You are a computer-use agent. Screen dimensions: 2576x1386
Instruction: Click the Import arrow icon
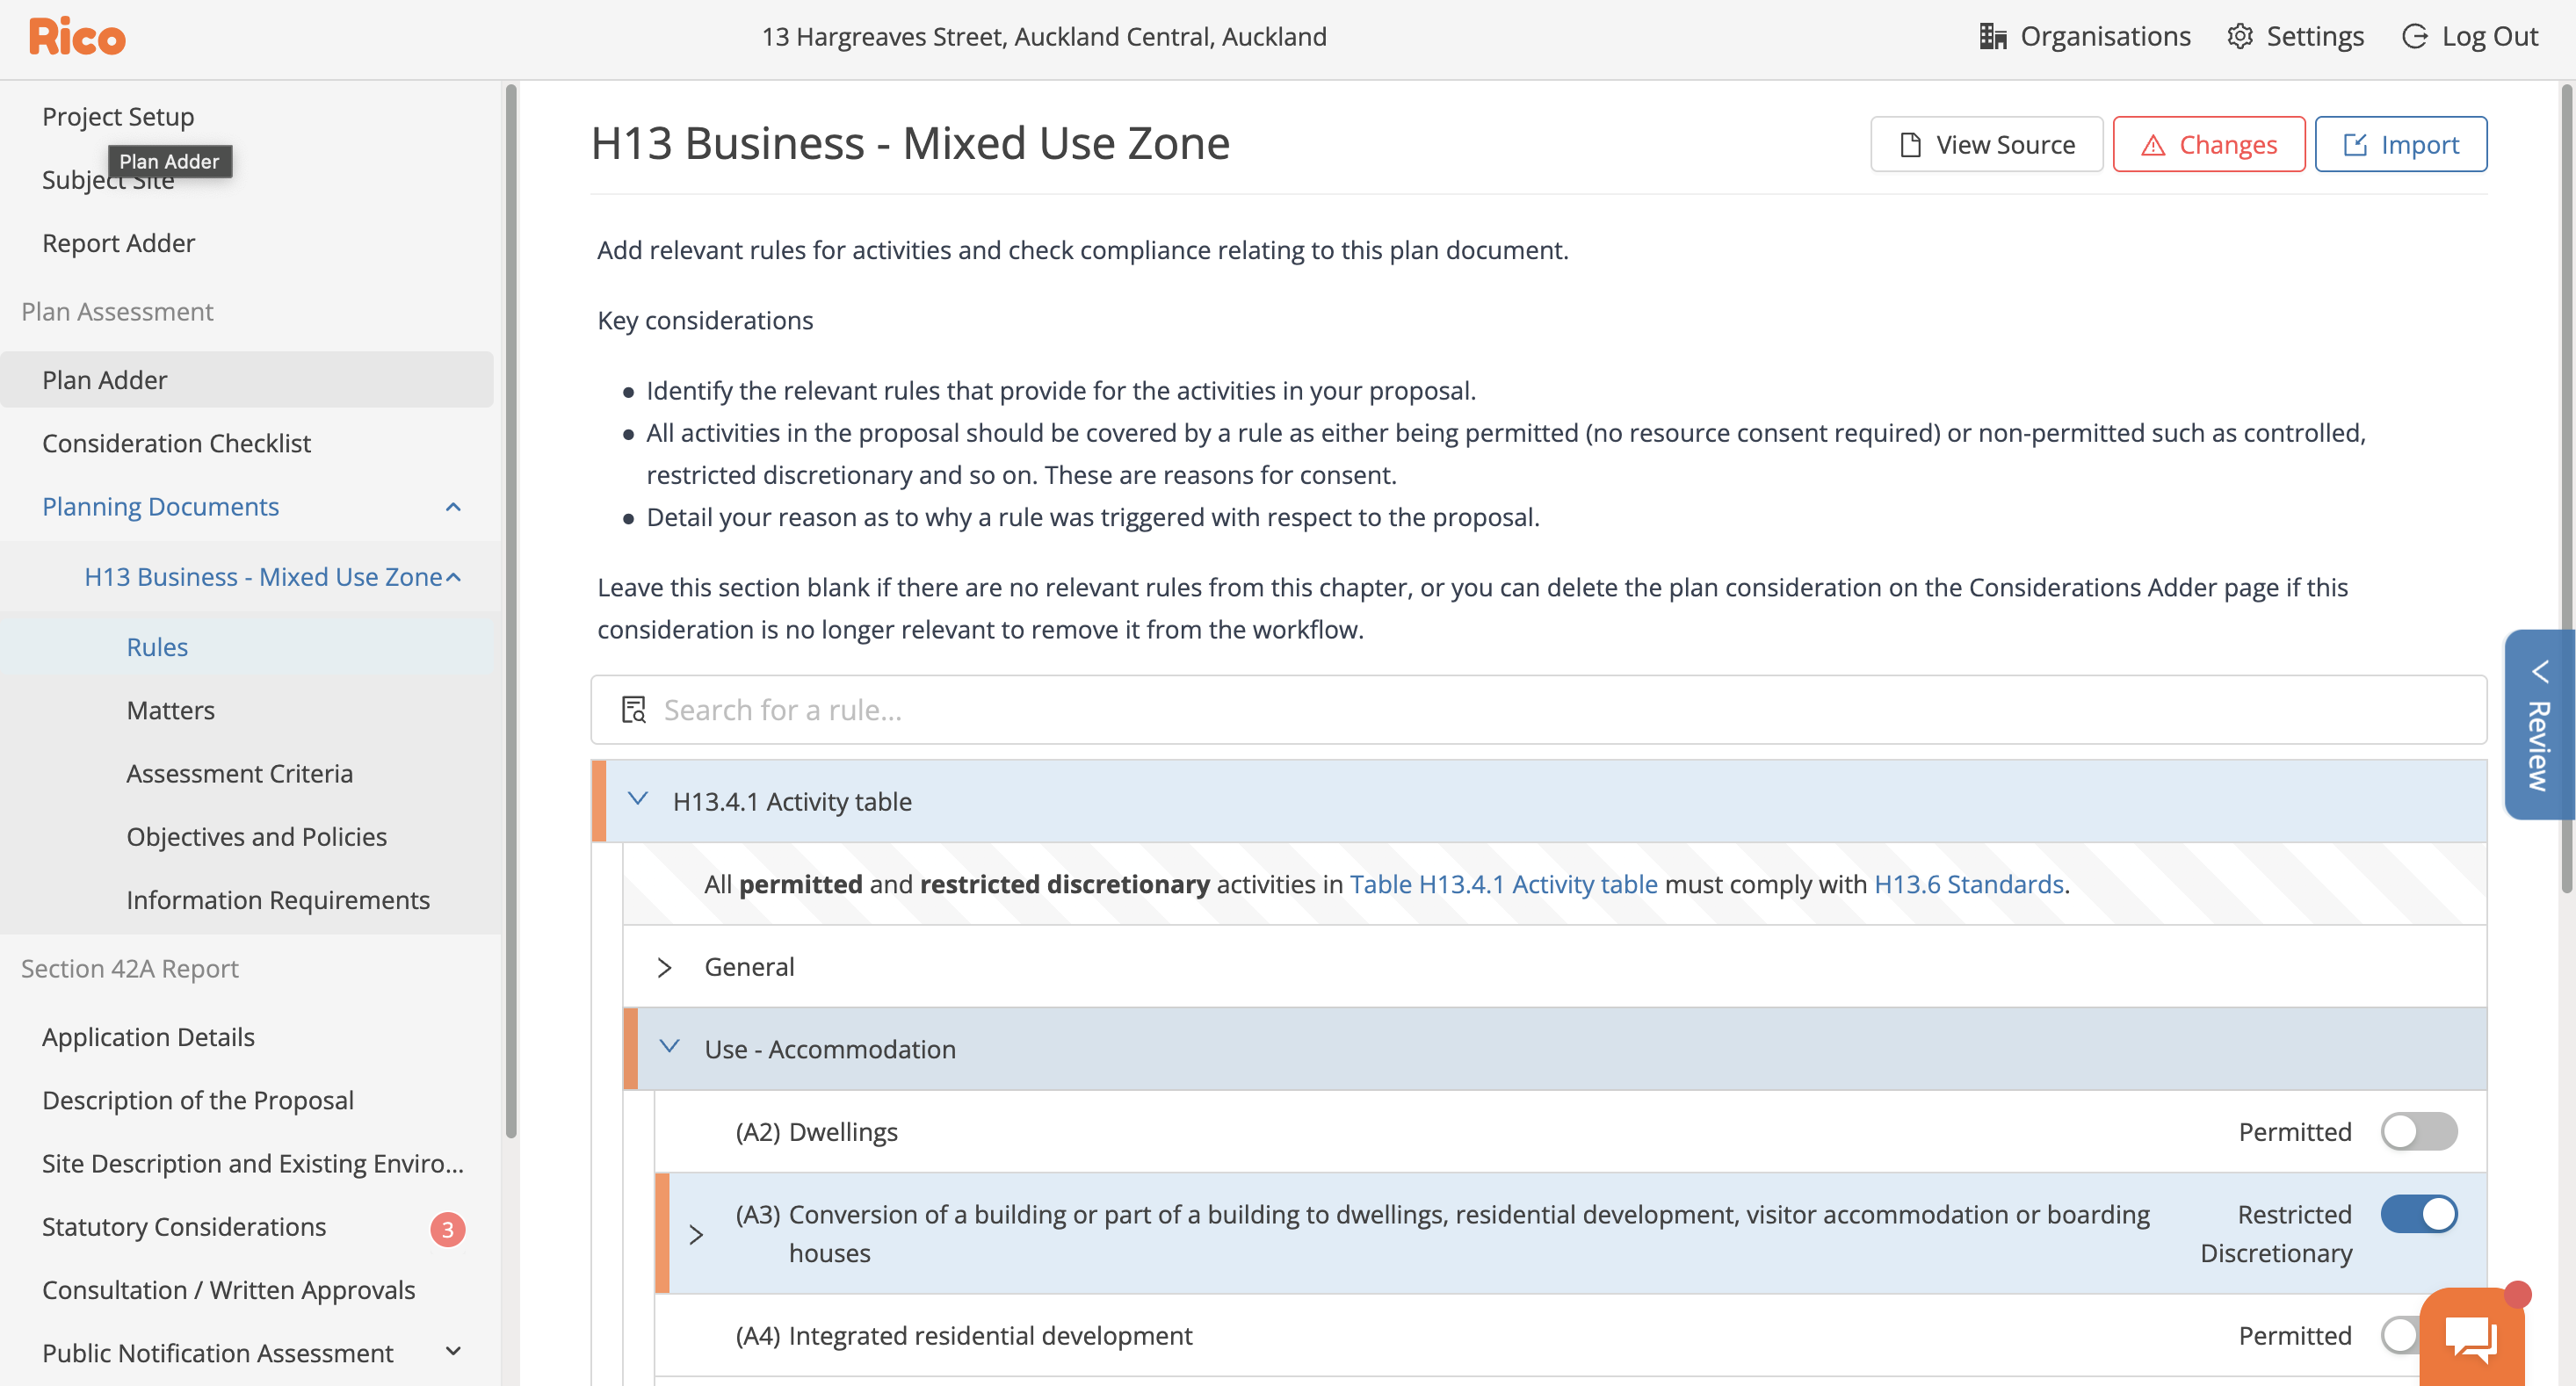2355,145
